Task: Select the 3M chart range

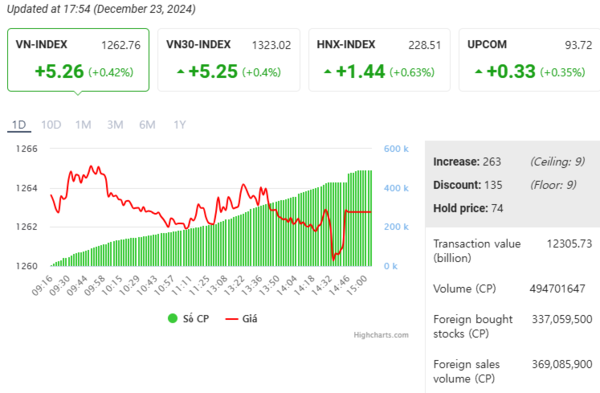Action: click(115, 125)
